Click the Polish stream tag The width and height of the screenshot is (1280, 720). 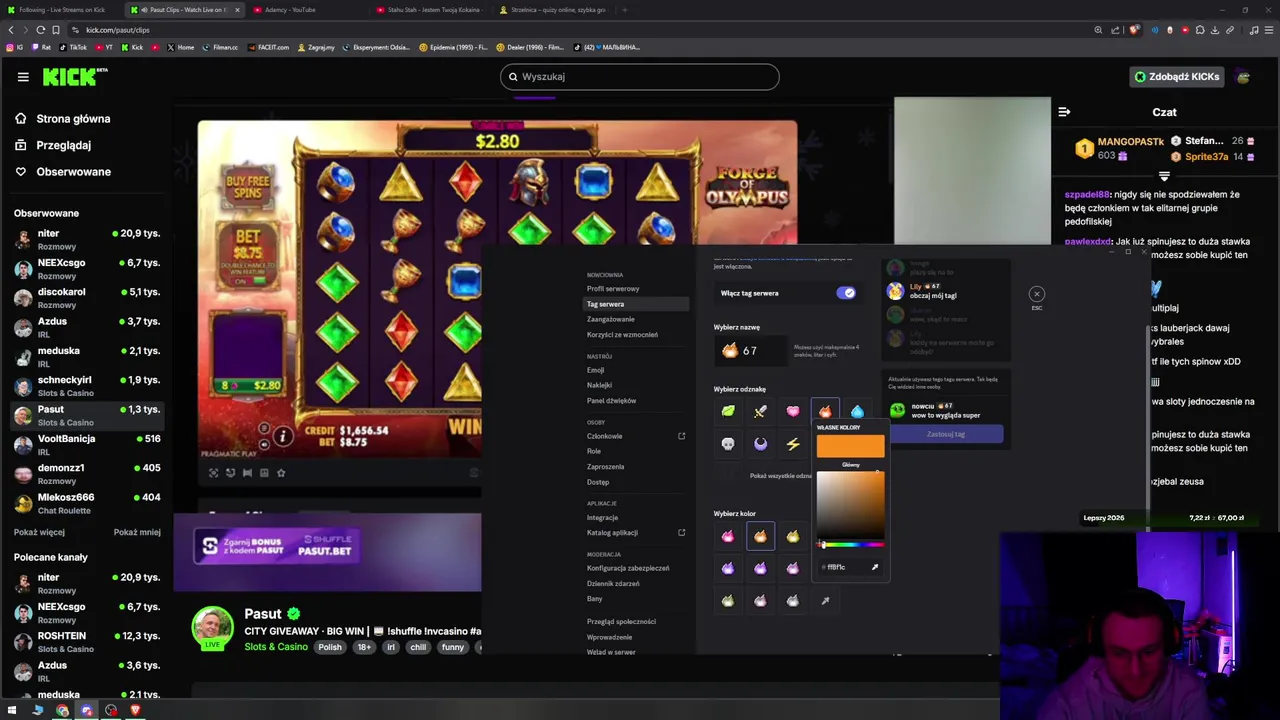(x=330, y=647)
